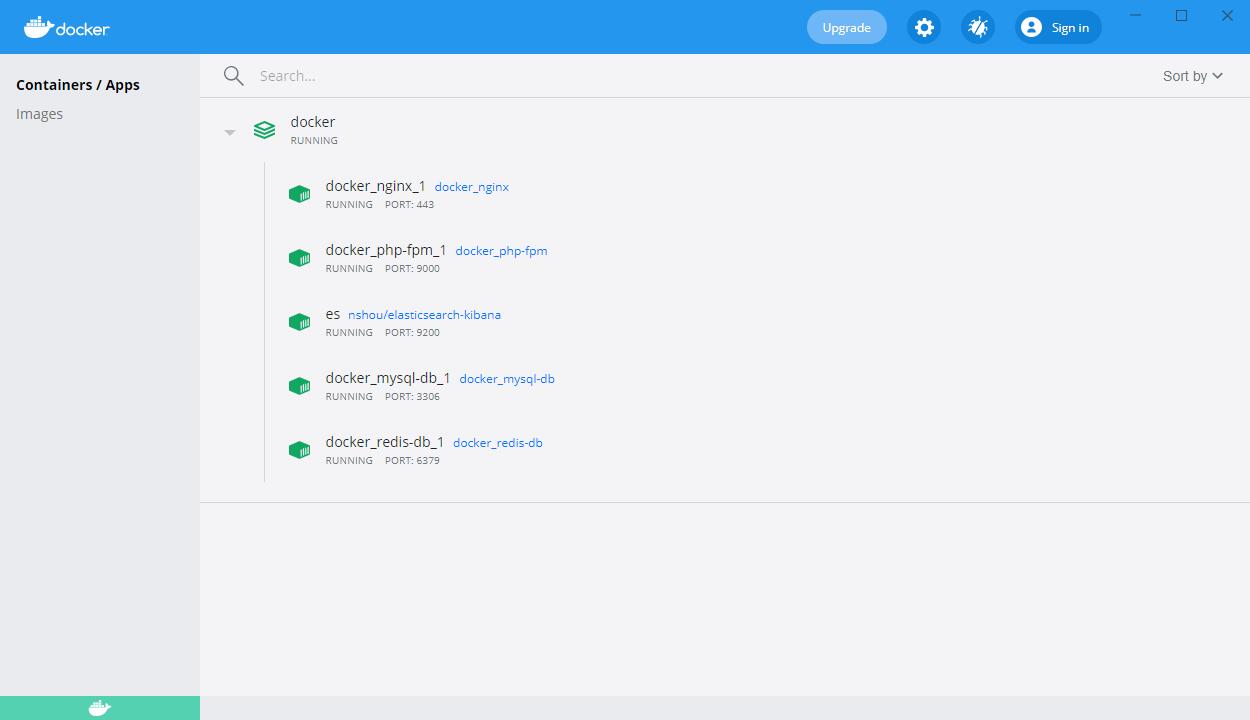Select Containers / Apps in sidebar
This screenshot has width=1250, height=720.
coord(78,85)
